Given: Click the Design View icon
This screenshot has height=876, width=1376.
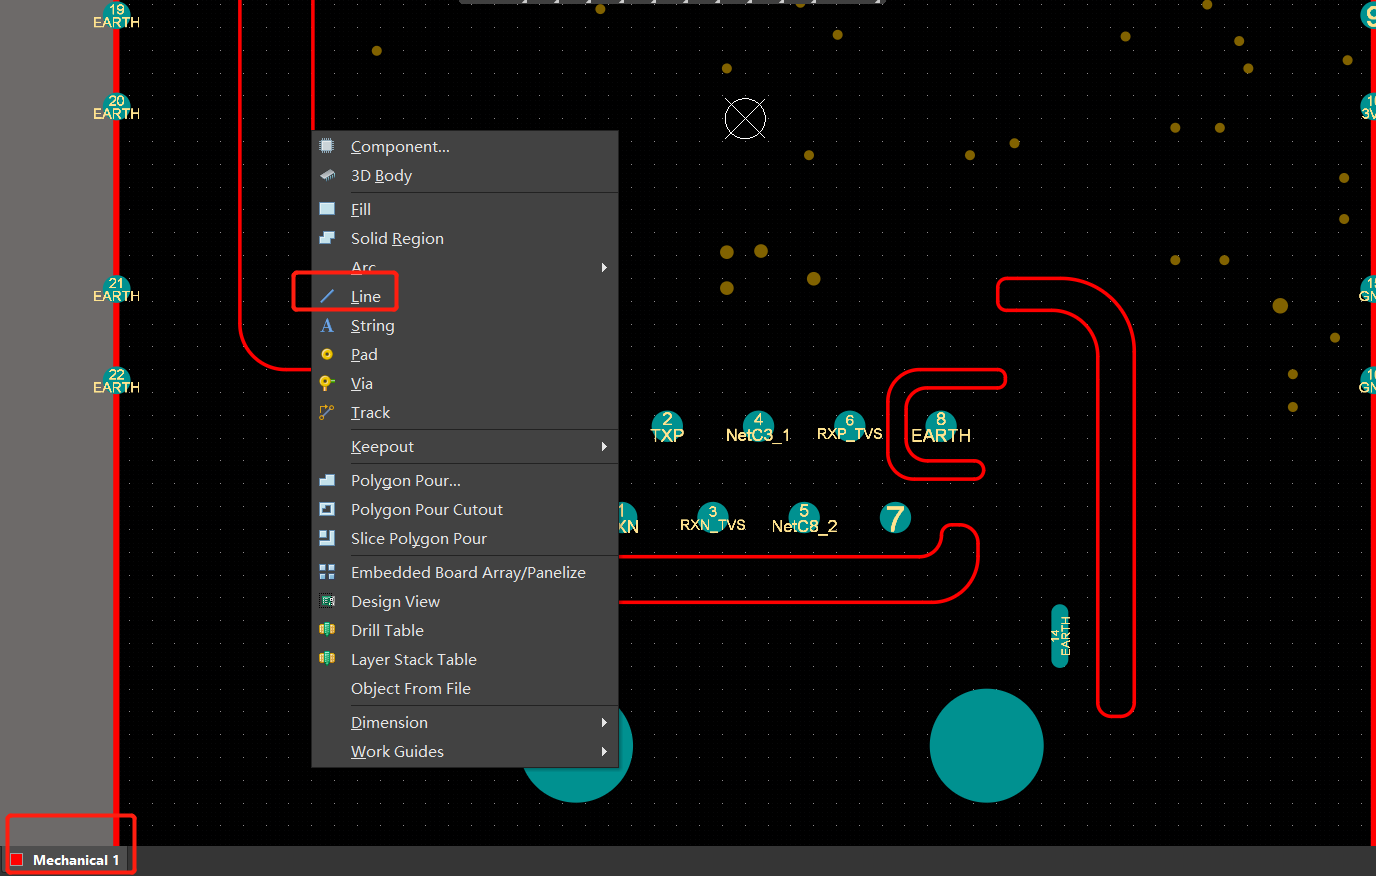Looking at the screenshot, I should pyautogui.click(x=327, y=601).
